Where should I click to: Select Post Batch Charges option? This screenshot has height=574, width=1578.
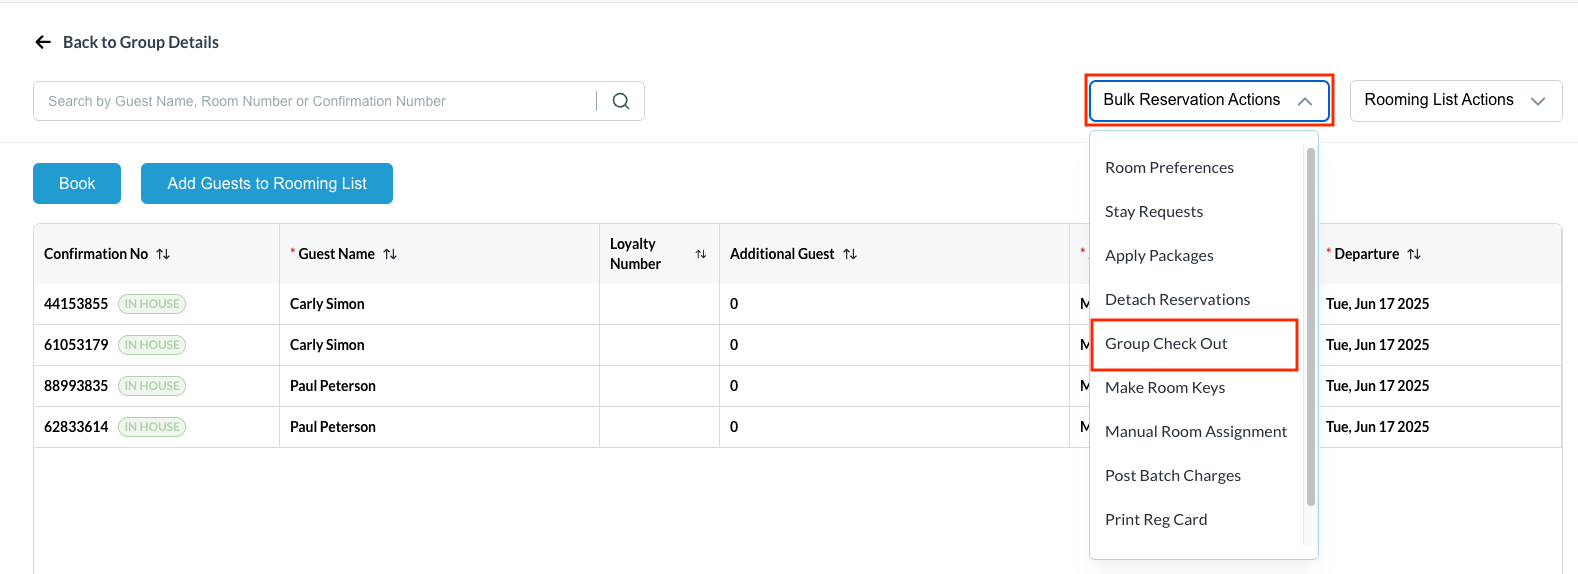1173,476
